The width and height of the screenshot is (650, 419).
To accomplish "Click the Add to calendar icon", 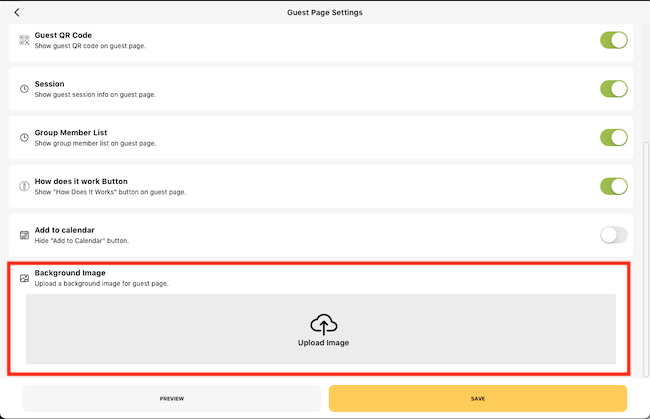I will [24, 235].
